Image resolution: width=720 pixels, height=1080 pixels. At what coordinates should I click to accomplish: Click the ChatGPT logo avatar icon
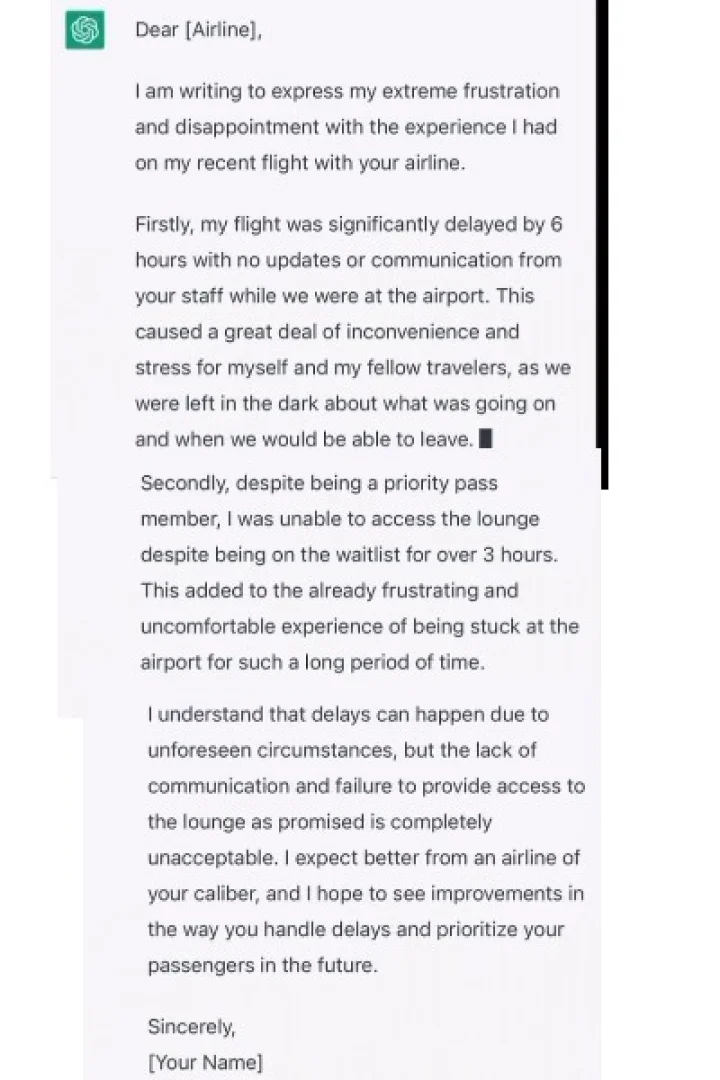[x=85, y=30]
